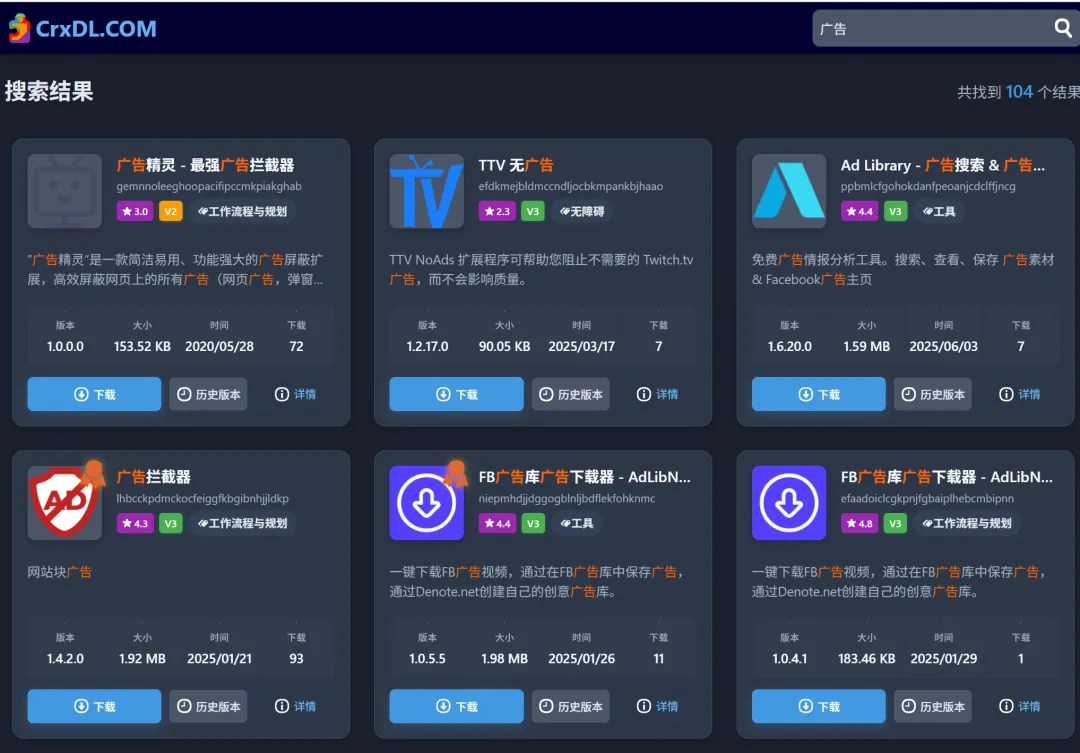Image resolution: width=1080 pixels, height=753 pixels.
Task: Open the Ad Library logo thumbnail
Action: [789, 191]
